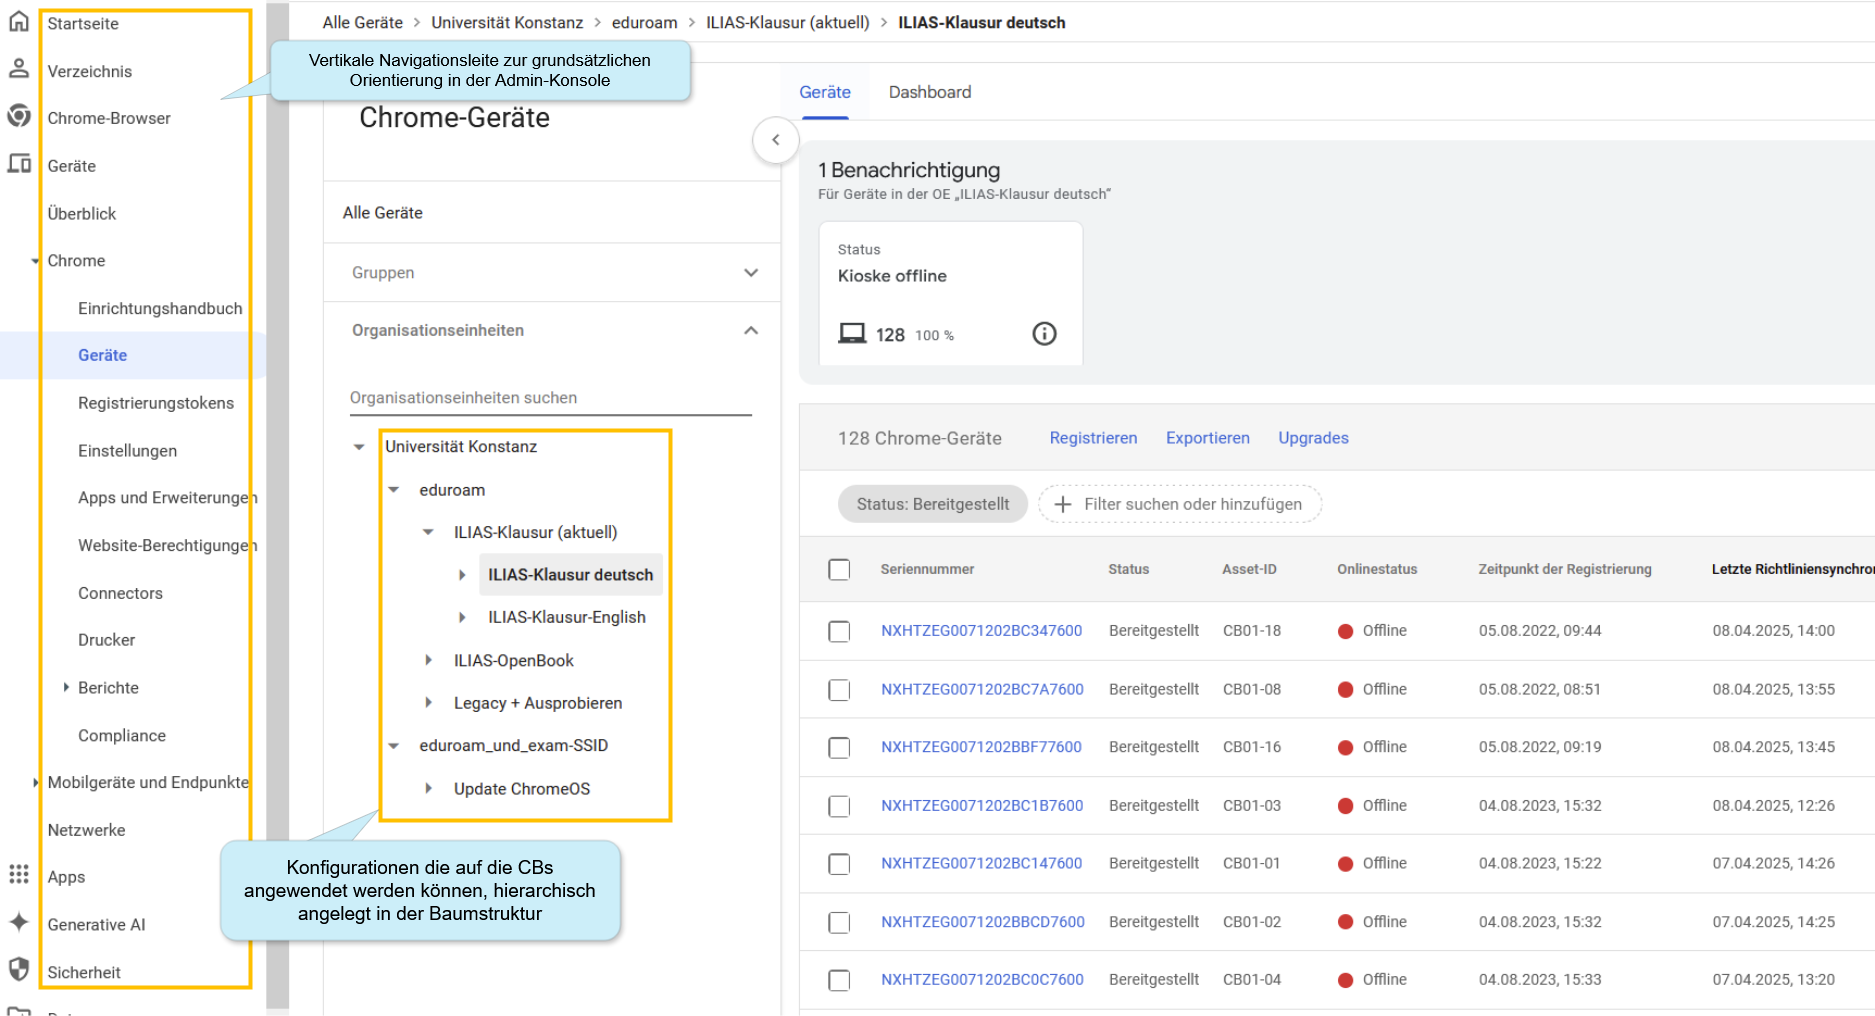Click the 'Status: Bereitgestellt' filter chip

[932, 504]
